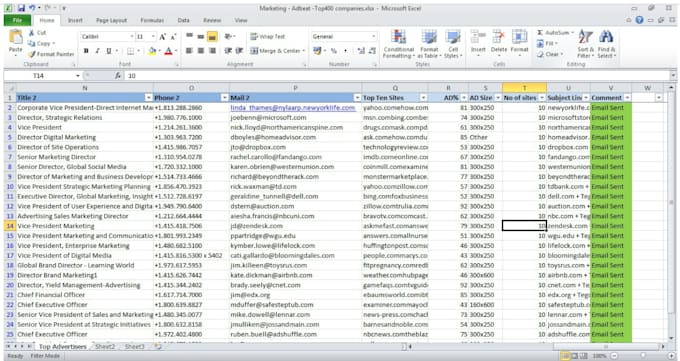This screenshot has width=680, height=361.
Task: Click Undo in Quick Access toolbar
Action: tap(32, 8)
